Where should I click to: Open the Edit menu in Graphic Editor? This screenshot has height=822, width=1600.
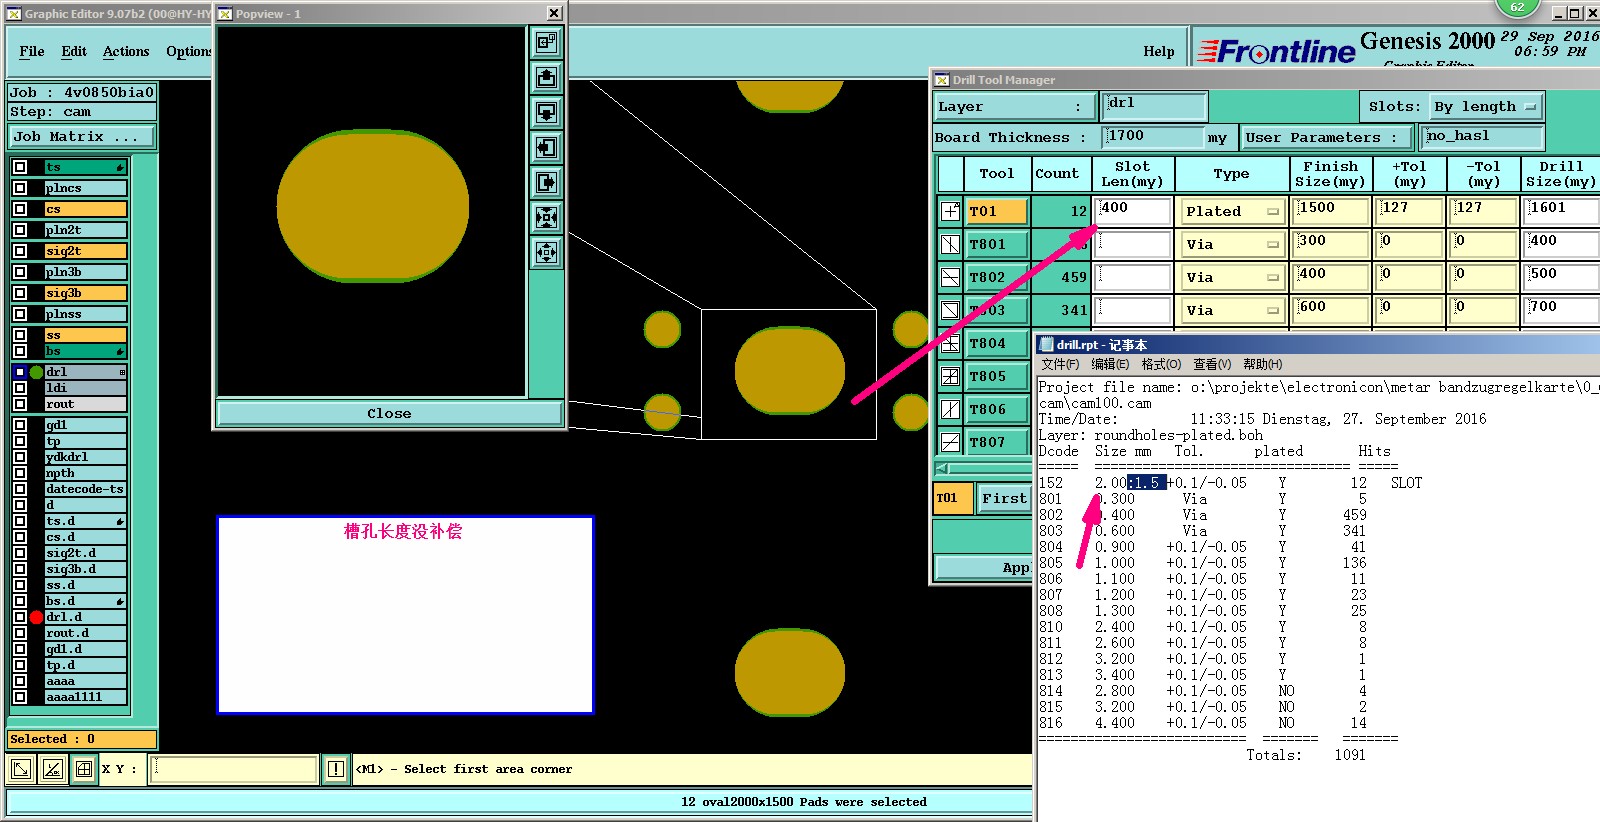(74, 51)
